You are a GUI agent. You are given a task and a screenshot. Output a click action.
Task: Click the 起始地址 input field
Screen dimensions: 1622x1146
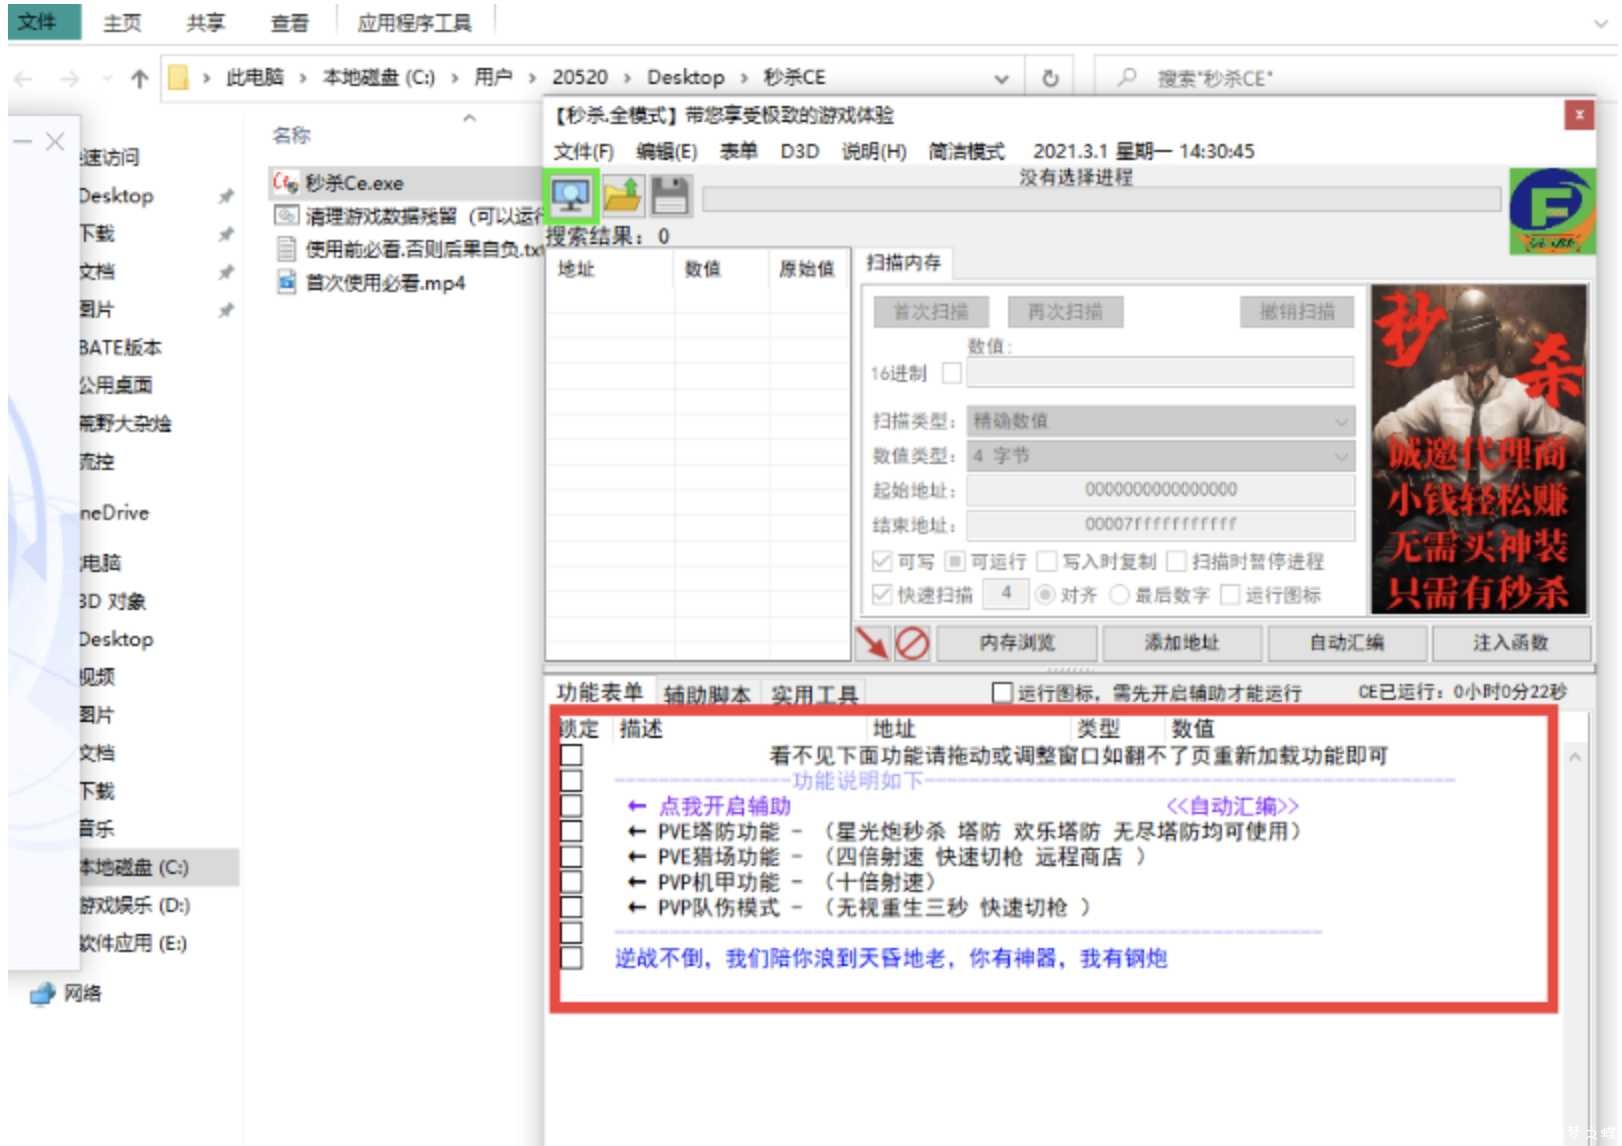pyautogui.click(x=1160, y=490)
